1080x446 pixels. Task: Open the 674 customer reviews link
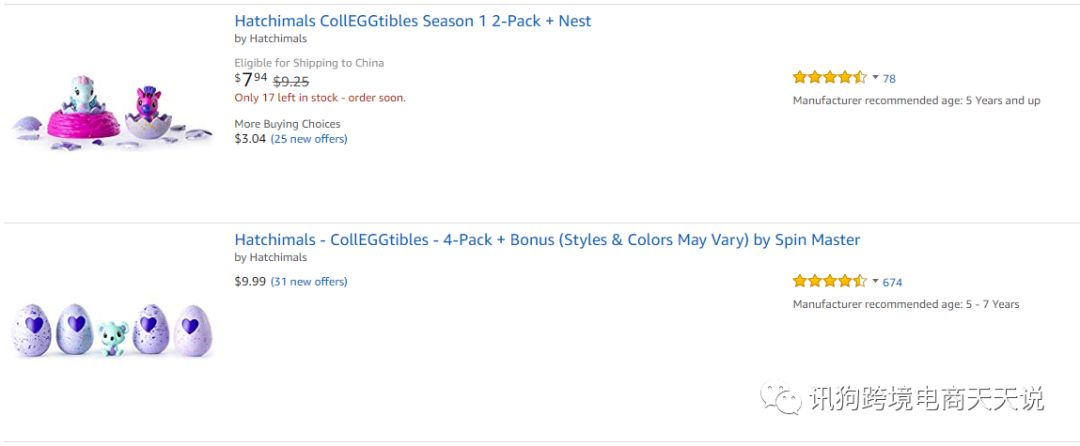(892, 282)
